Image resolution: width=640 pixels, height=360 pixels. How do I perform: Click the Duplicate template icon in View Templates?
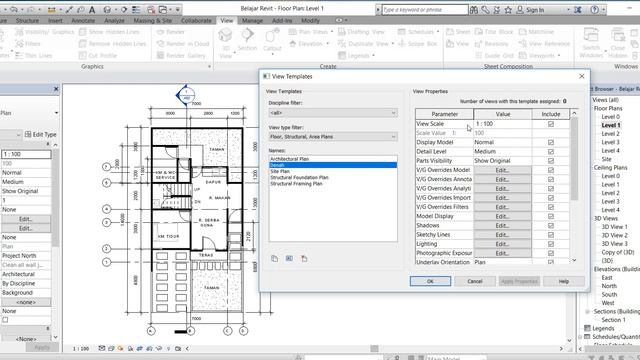[x=274, y=258]
